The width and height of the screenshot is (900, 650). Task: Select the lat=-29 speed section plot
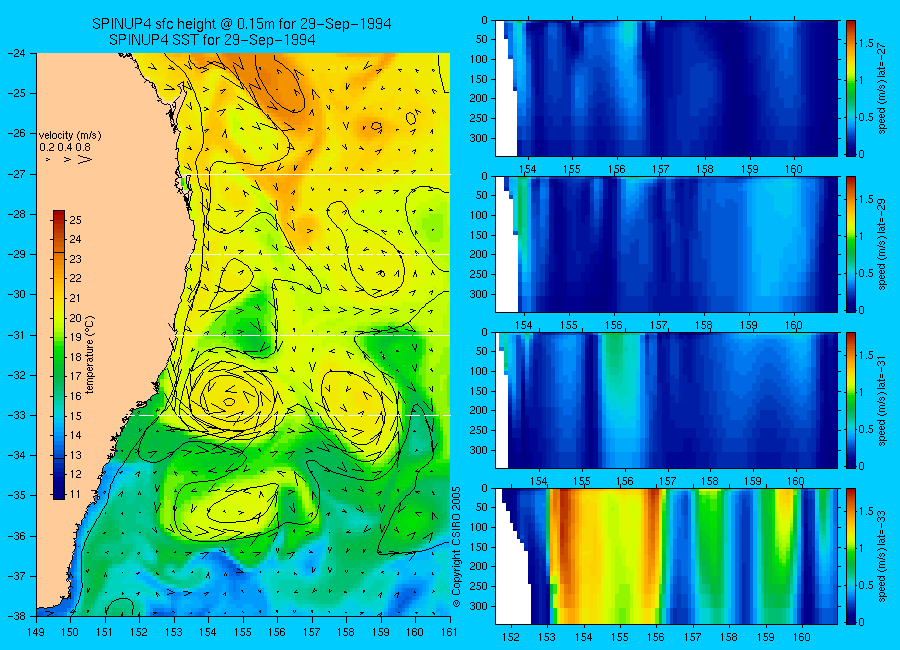[x=666, y=244]
